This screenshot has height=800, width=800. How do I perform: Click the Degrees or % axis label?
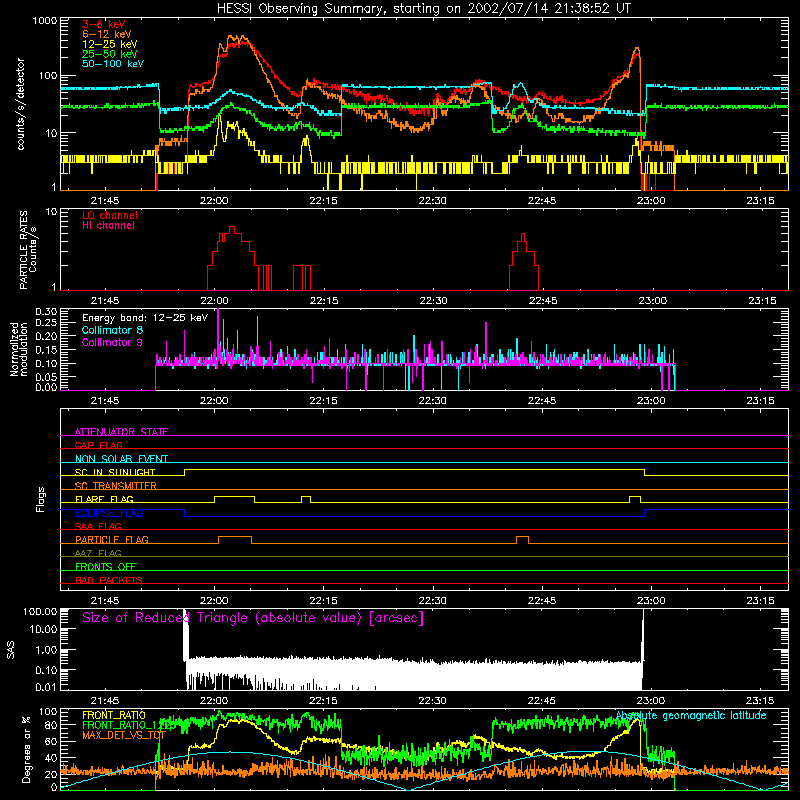coord(26,749)
